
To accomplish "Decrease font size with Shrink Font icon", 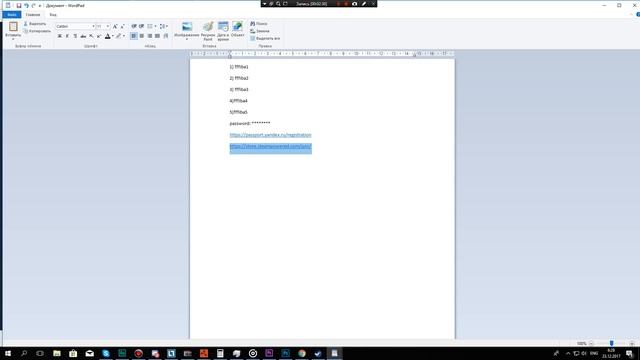I will 122,26.
